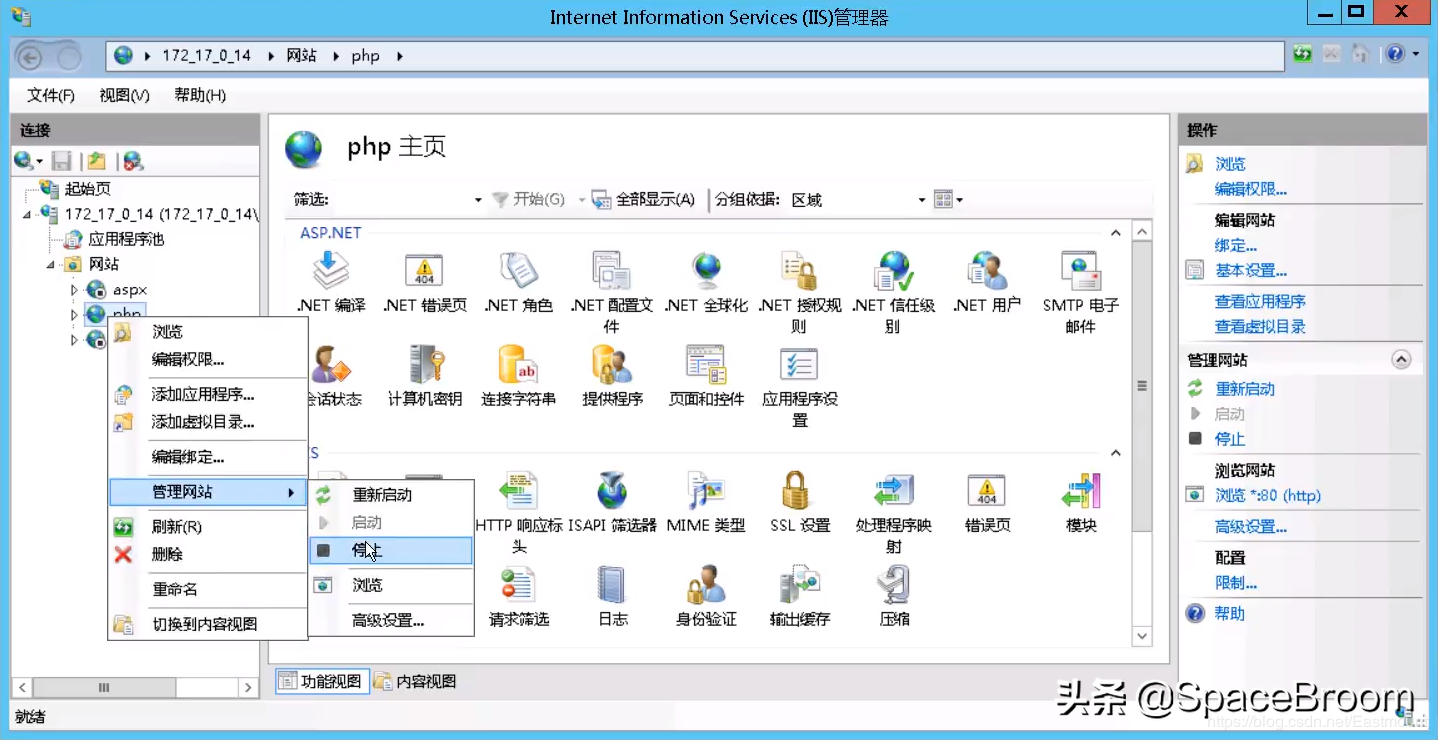Collapse the 网站 tree node
The image size is (1438, 740).
click(50, 265)
